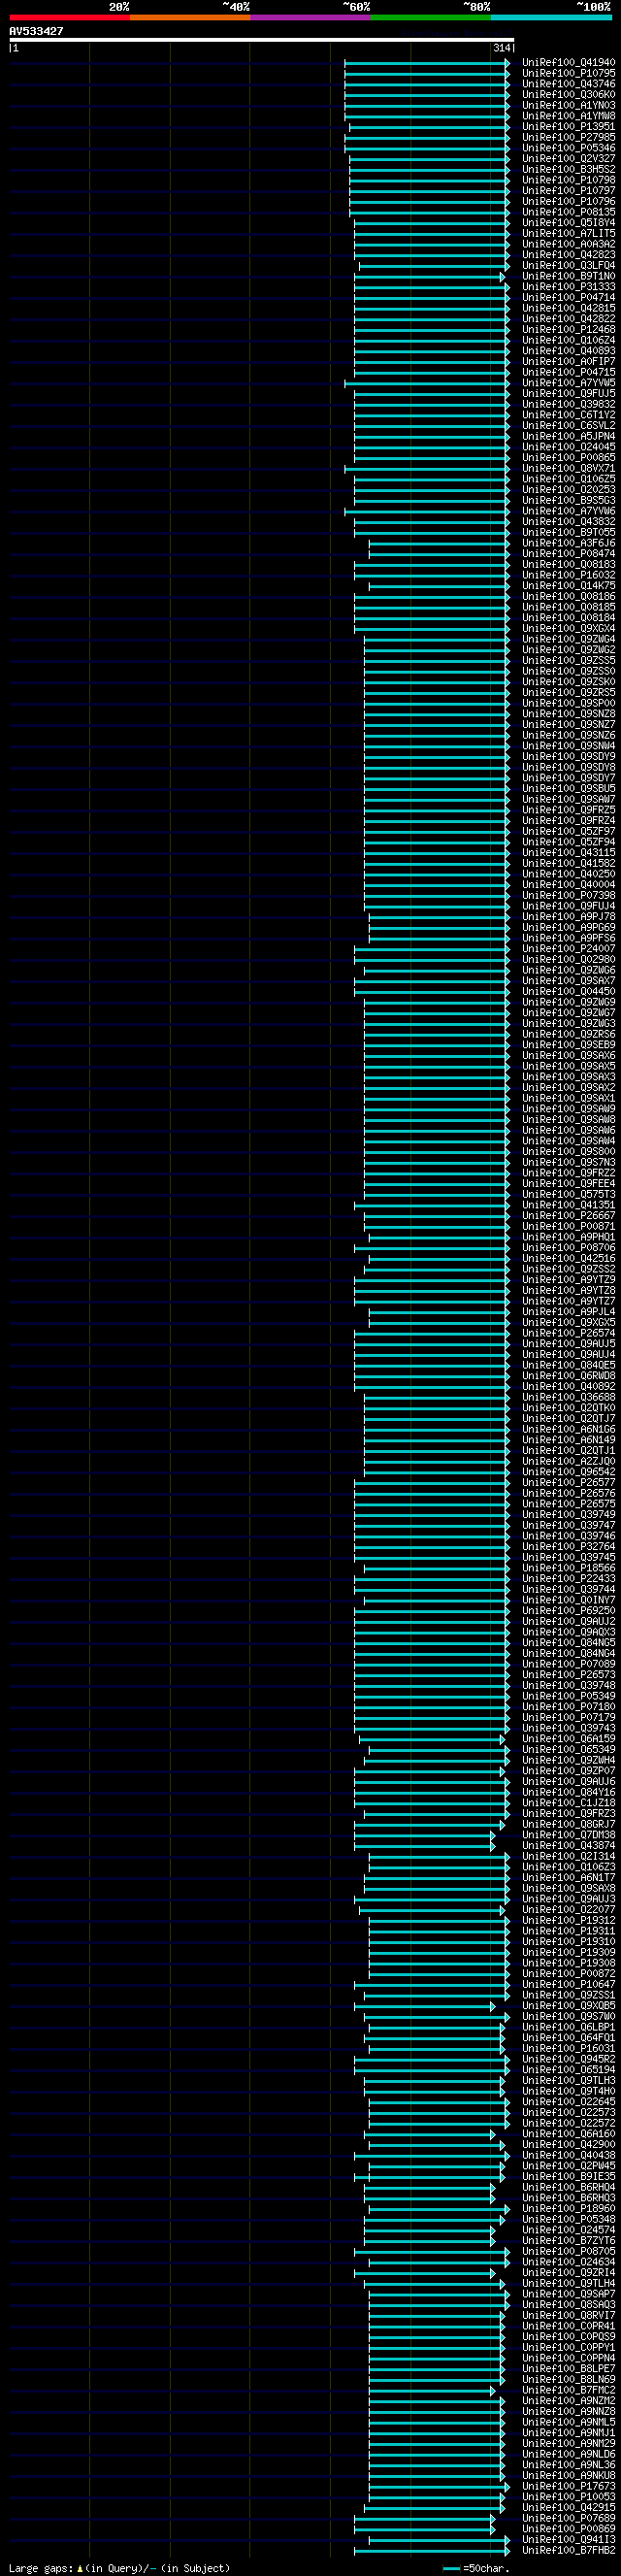This screenshot has height=2576, width=621.
Task: Select hit label UniRef100_P12468
Action: click(569, 329)
